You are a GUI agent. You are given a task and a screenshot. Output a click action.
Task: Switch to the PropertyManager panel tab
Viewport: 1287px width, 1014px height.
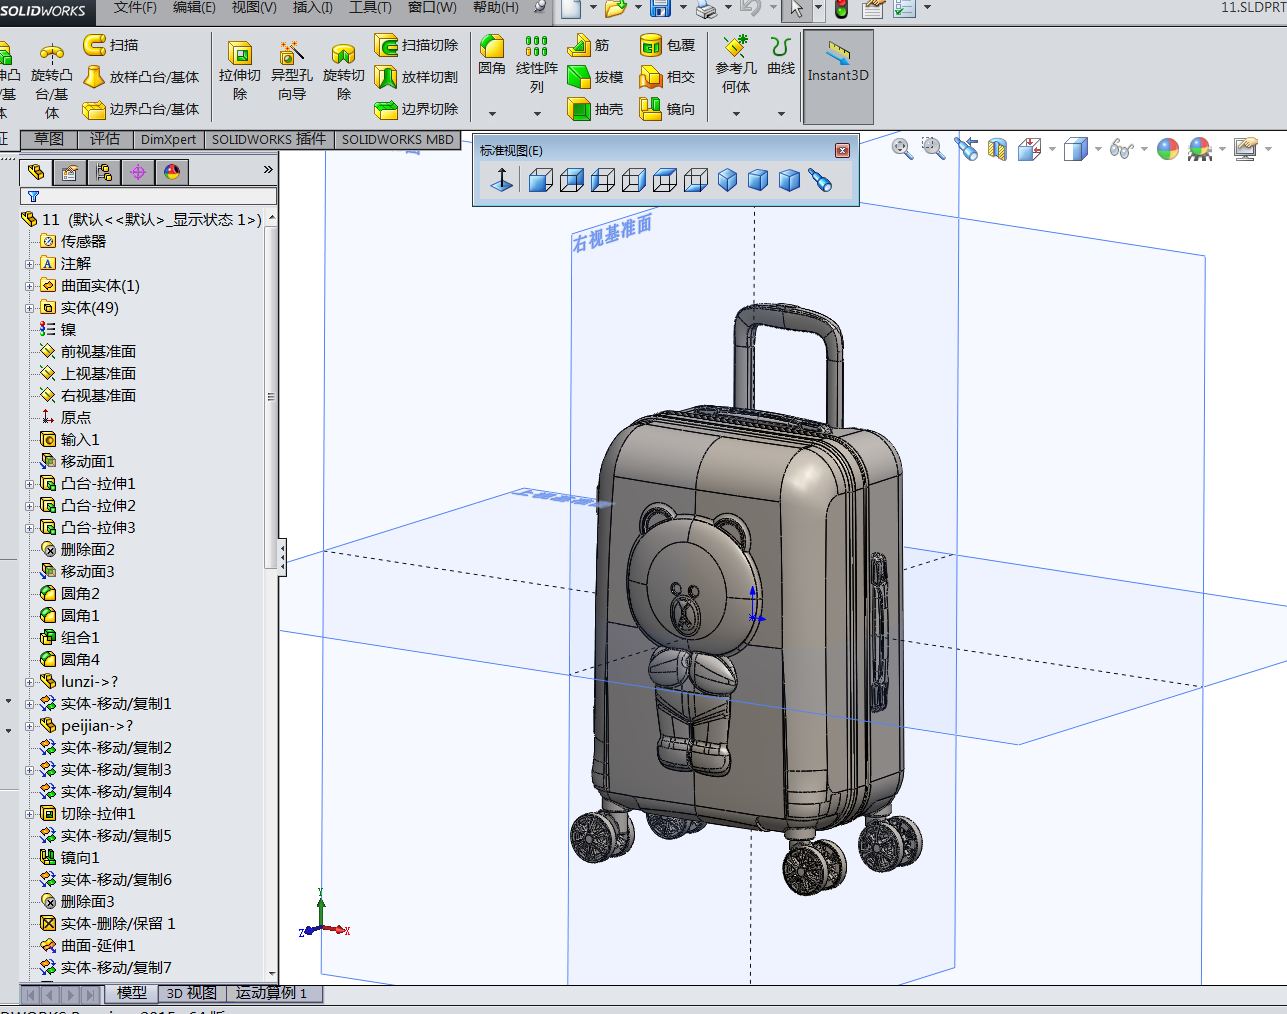69,172
